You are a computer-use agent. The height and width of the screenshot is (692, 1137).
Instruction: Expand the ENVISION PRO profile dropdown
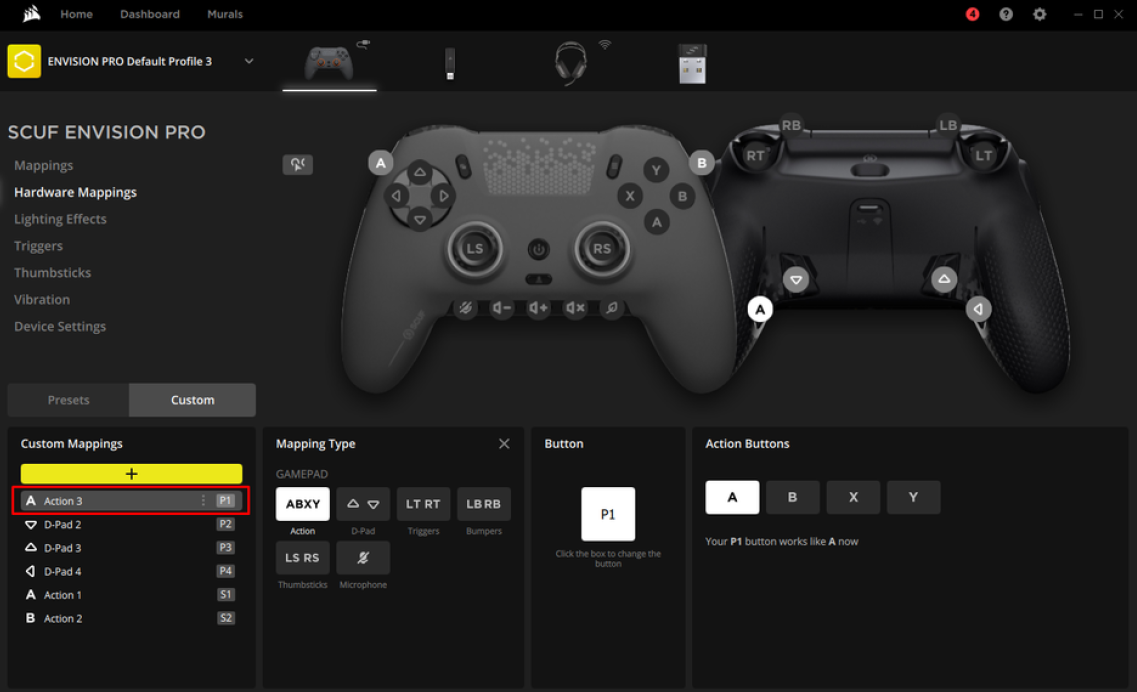(x=249, y=61)
